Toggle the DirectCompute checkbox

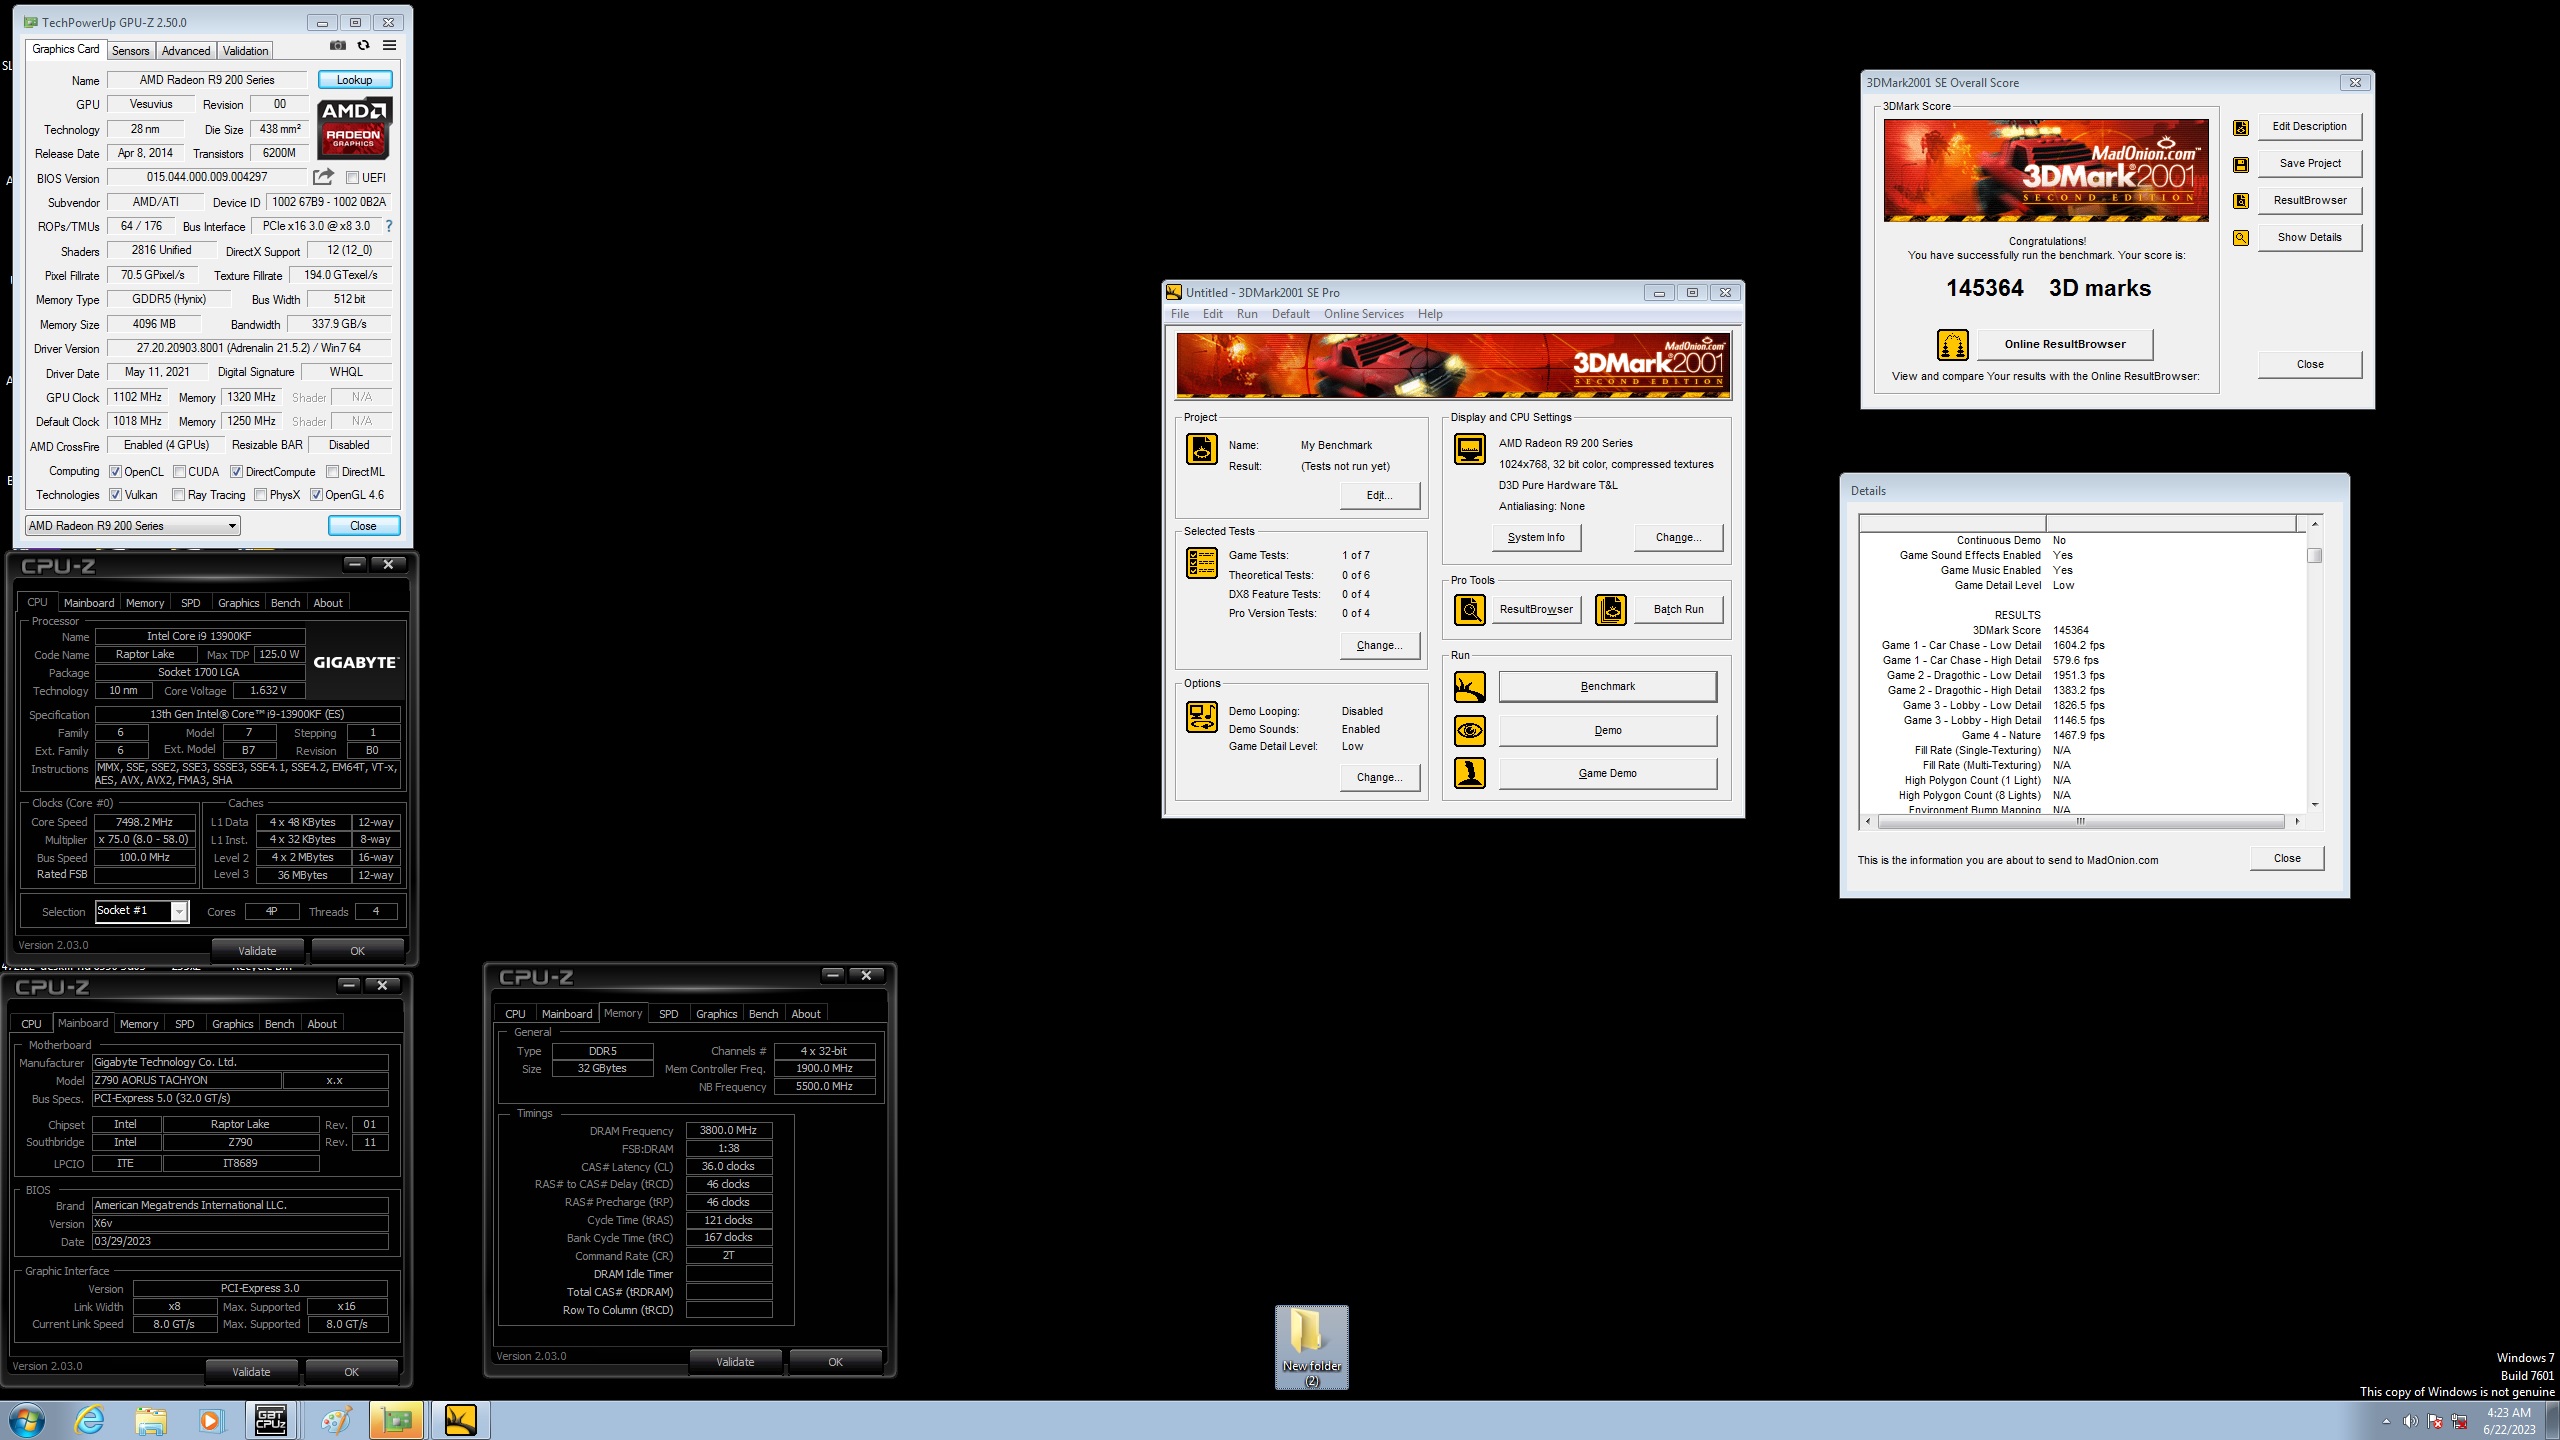click(x=237, y=472)
